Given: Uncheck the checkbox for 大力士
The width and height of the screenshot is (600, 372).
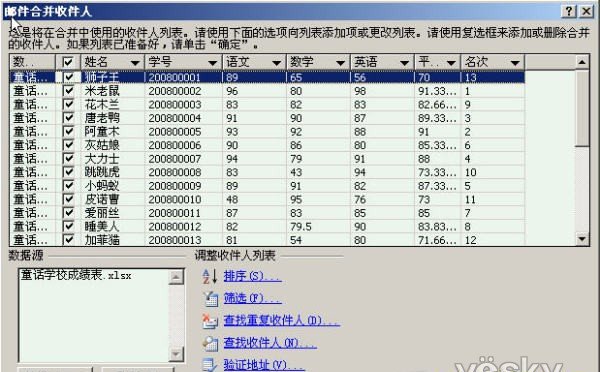Looking at the screenshot, I should point(68,158).
